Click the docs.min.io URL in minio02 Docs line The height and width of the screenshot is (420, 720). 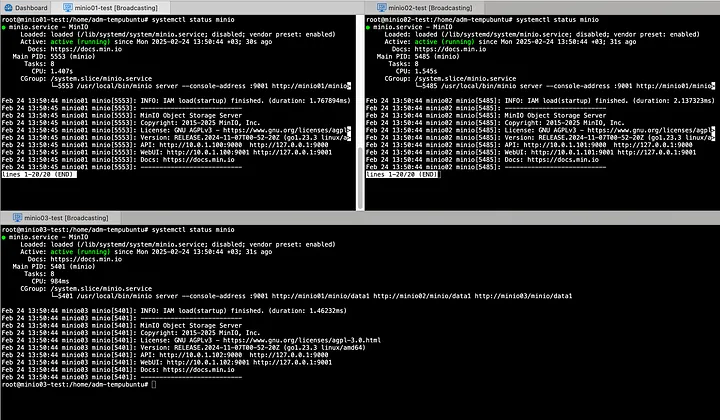[x=450, y=49]
